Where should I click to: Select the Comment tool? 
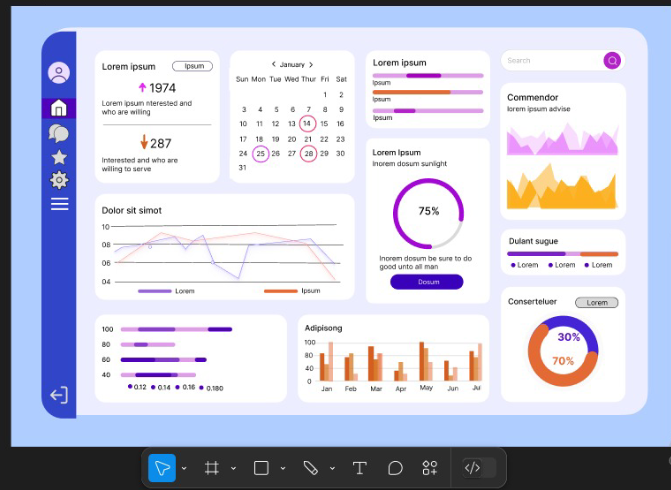point(395,468)
